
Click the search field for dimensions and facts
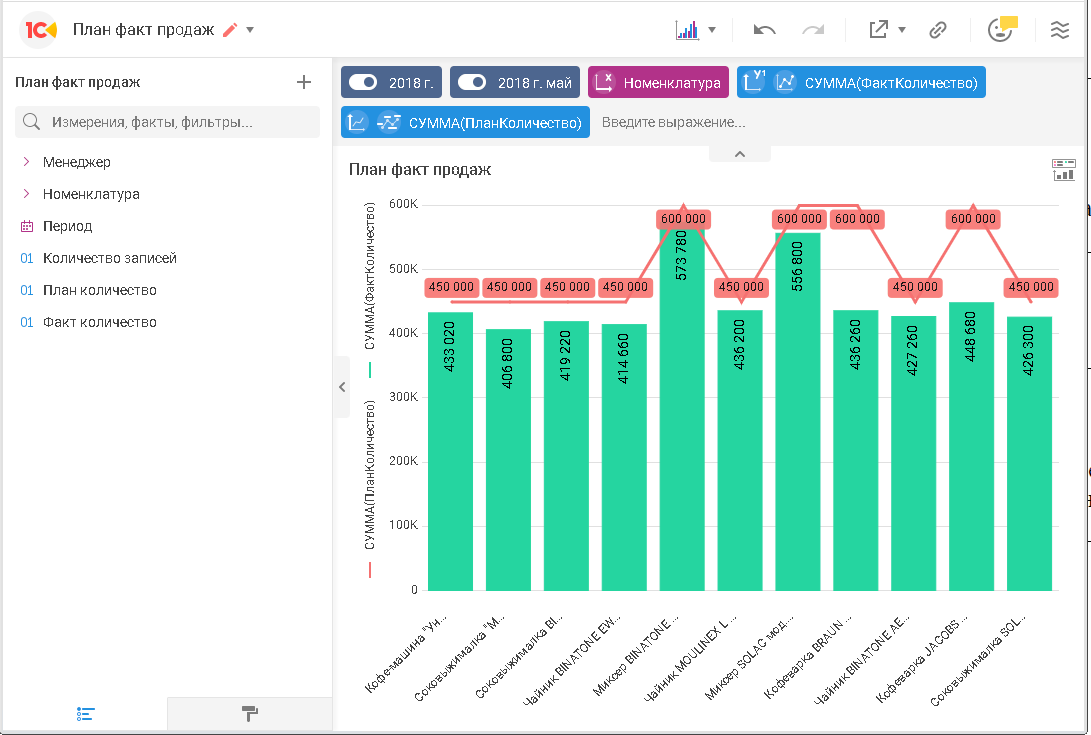(167, 122)
